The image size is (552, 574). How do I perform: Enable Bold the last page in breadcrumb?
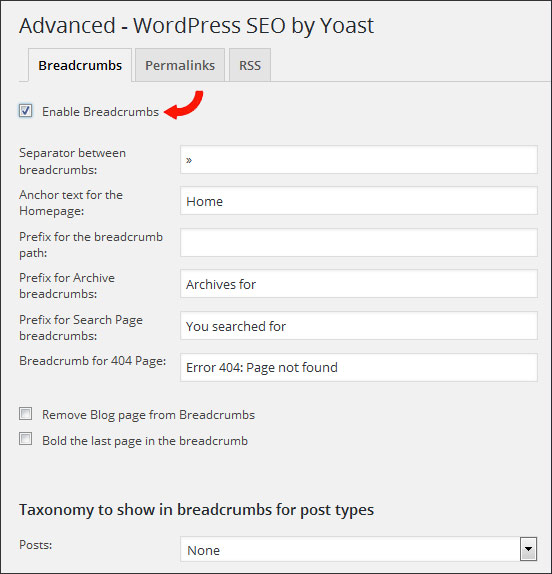26,439
